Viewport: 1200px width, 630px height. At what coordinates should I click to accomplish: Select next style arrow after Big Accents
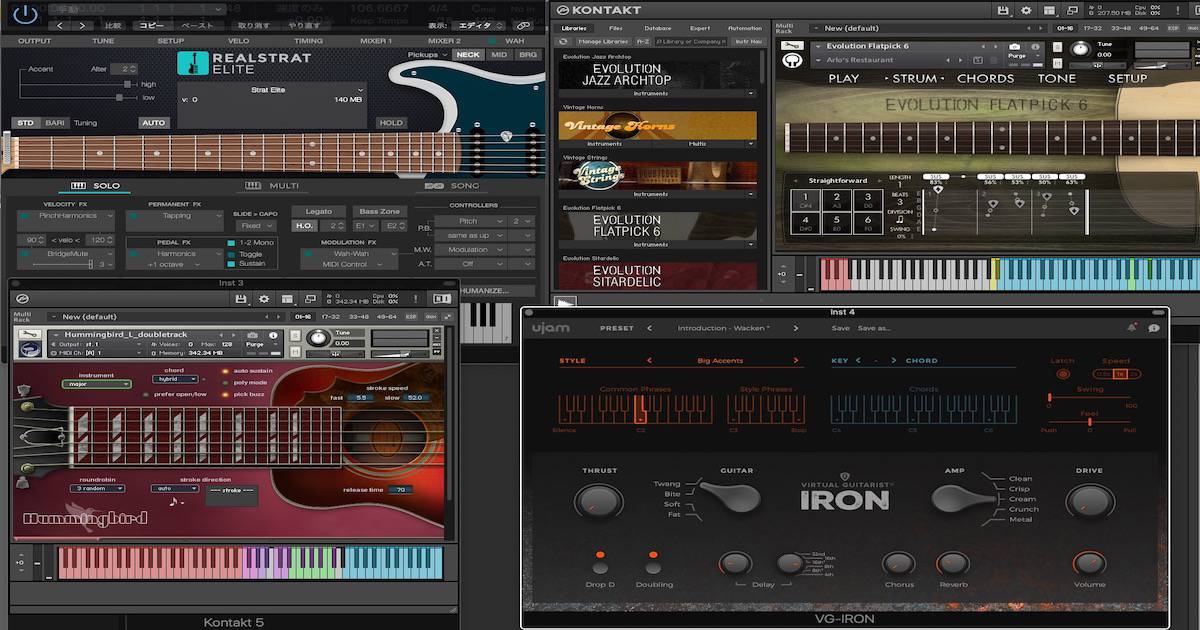(796, 361)
